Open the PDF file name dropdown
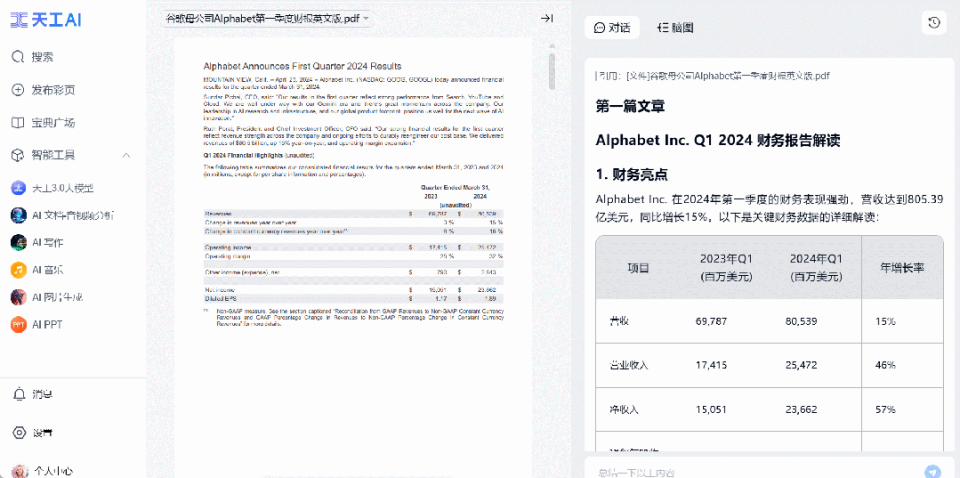 [268, 19]
